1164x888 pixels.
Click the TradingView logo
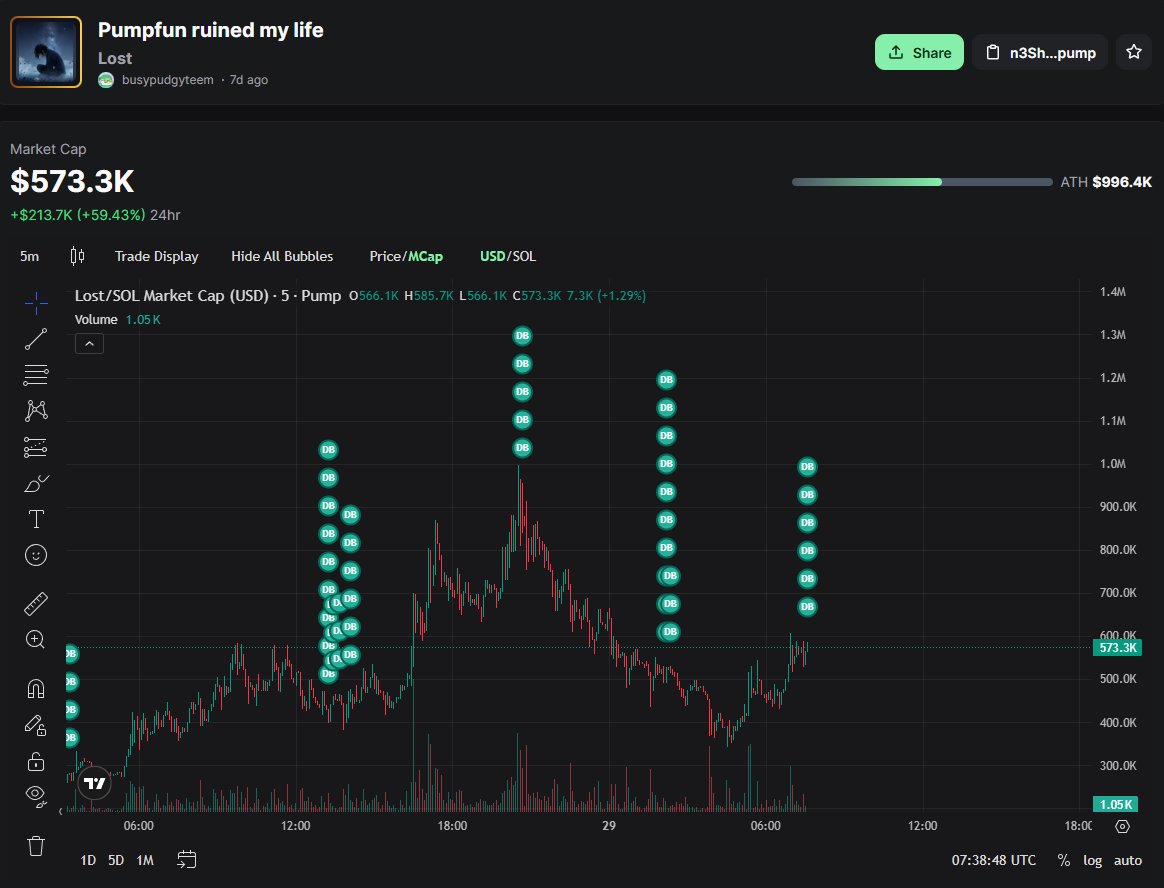[94, 783]
